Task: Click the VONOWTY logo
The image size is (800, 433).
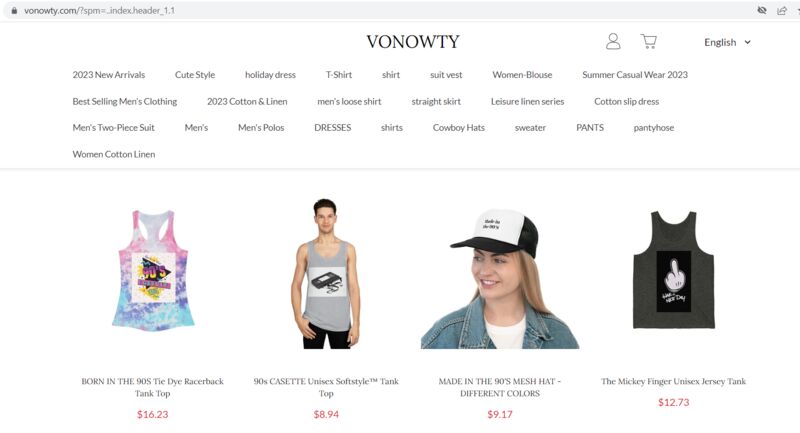Action: click(413, 41)
